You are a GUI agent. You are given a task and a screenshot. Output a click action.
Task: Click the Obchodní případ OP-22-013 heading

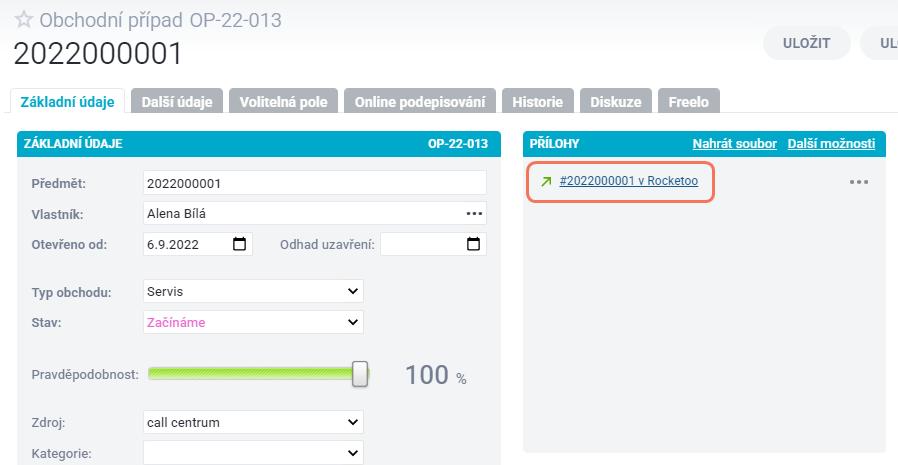point(160,21)
